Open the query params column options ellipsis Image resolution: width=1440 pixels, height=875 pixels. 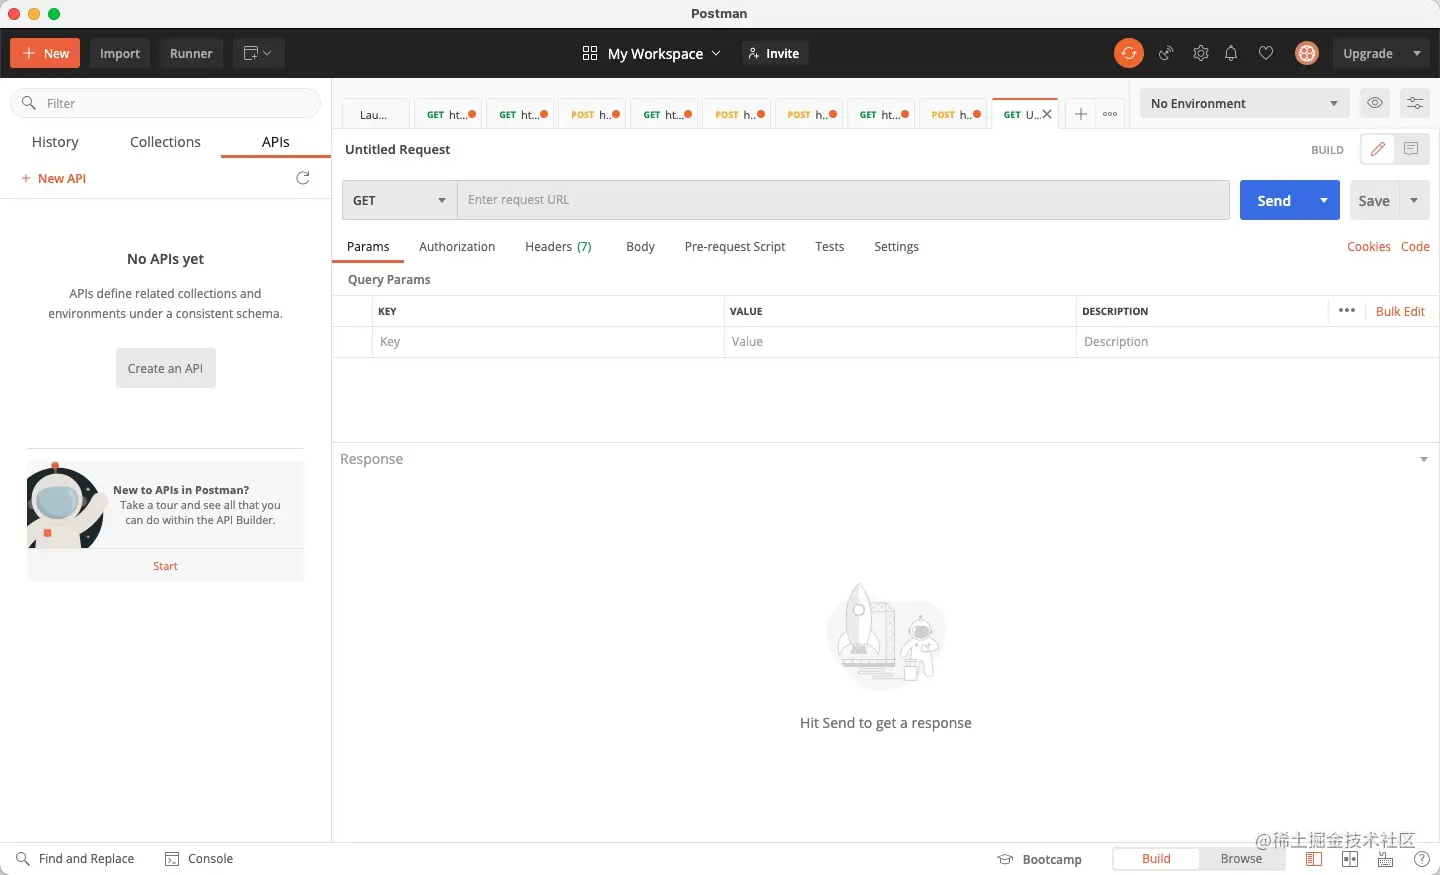pyautogui.click(x=1347, y=311)
